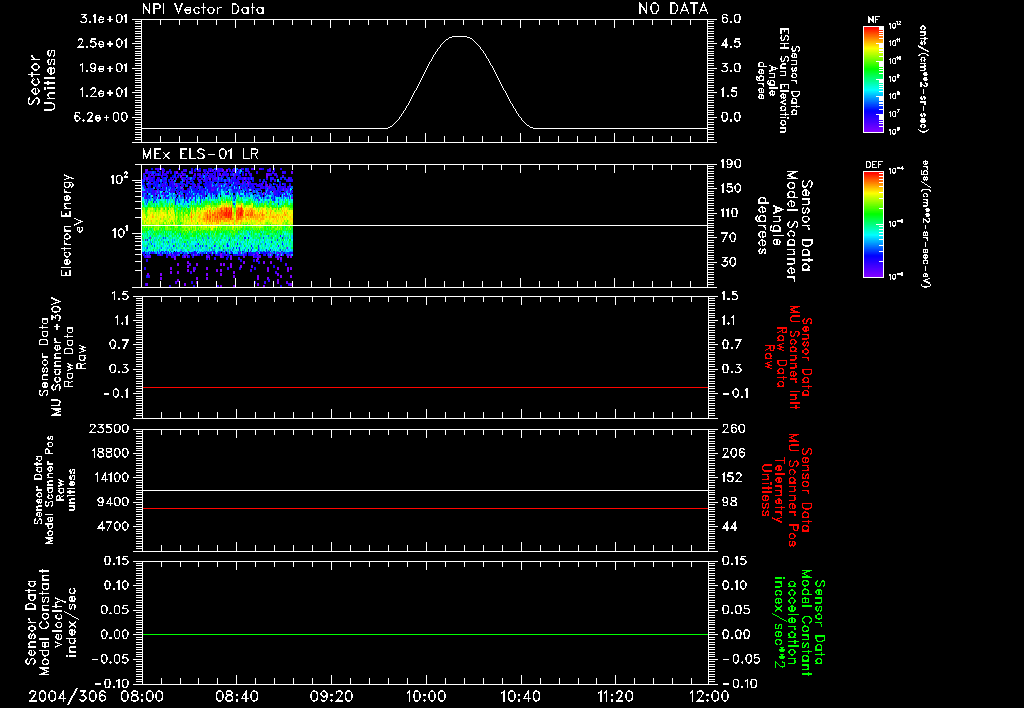This screenshot has width=1024, height=708.
Task: Click the '2004/306 08:00' time label
Action: [97, 696]
